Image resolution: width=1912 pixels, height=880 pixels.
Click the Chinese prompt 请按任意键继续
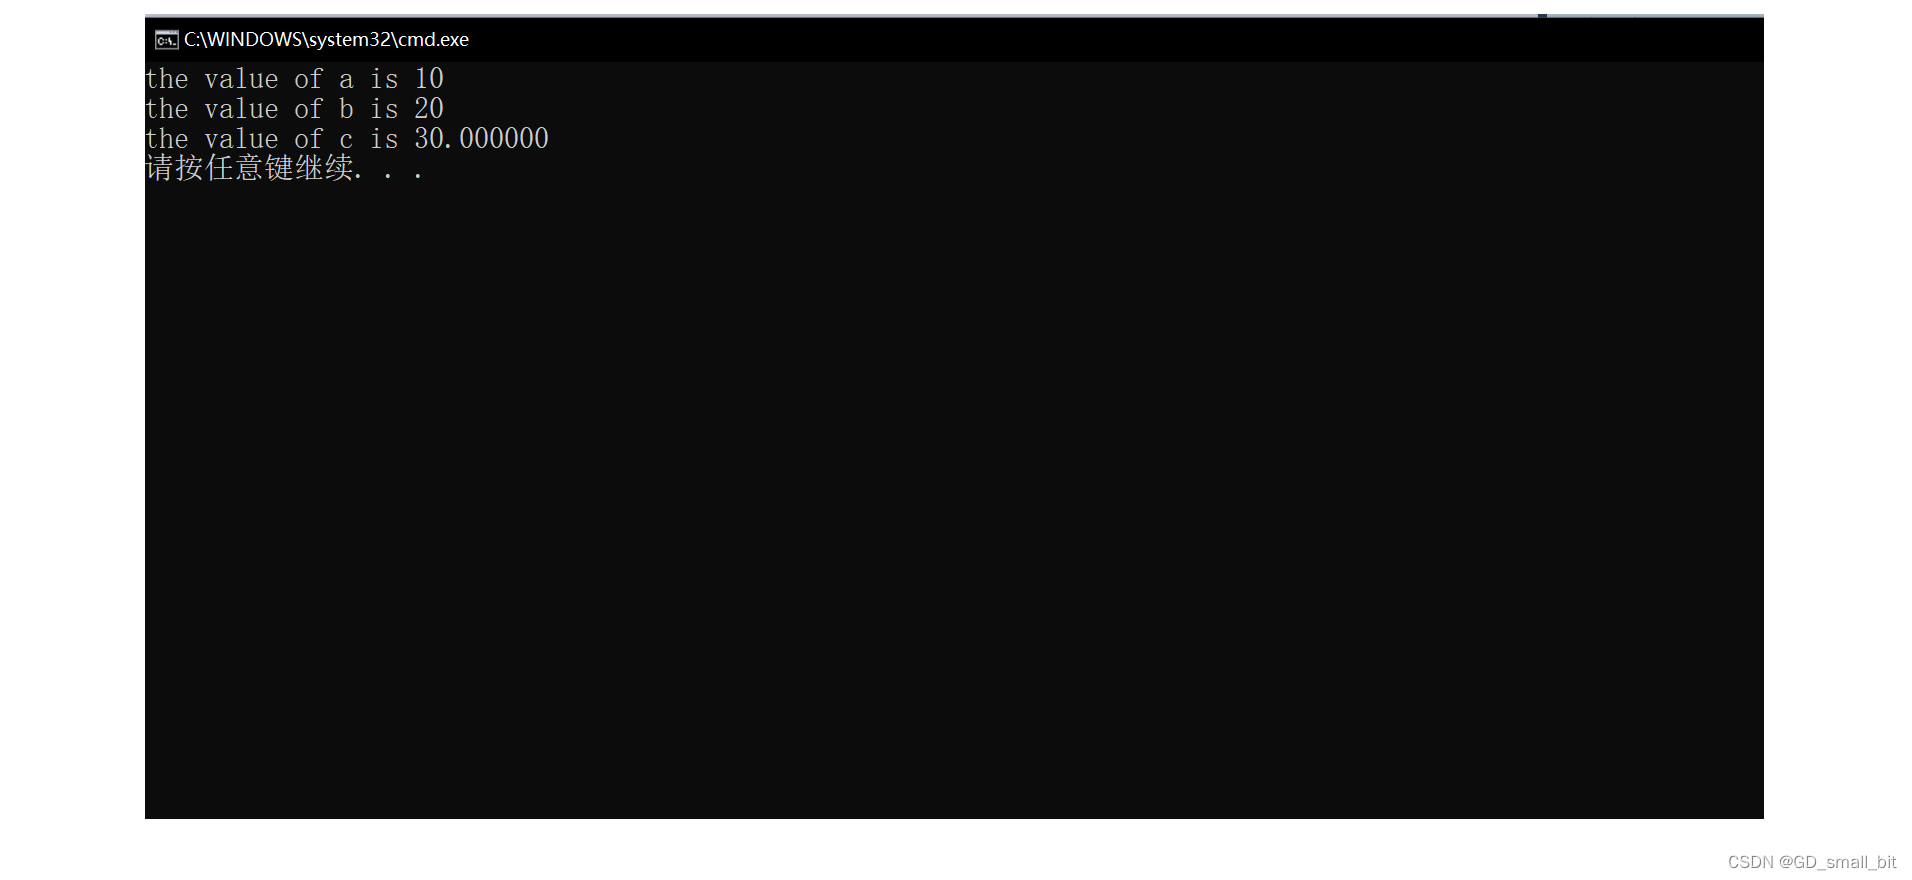point(250,168)
